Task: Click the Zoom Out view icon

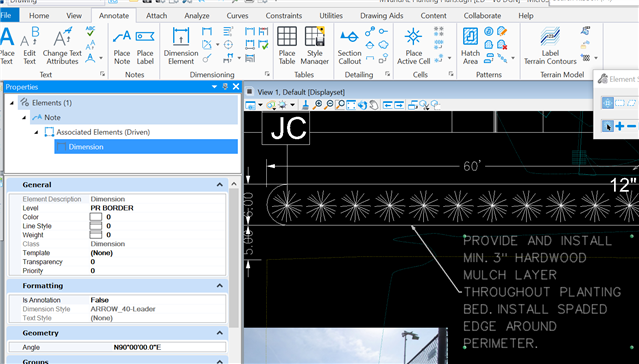Action: [328, 105]
